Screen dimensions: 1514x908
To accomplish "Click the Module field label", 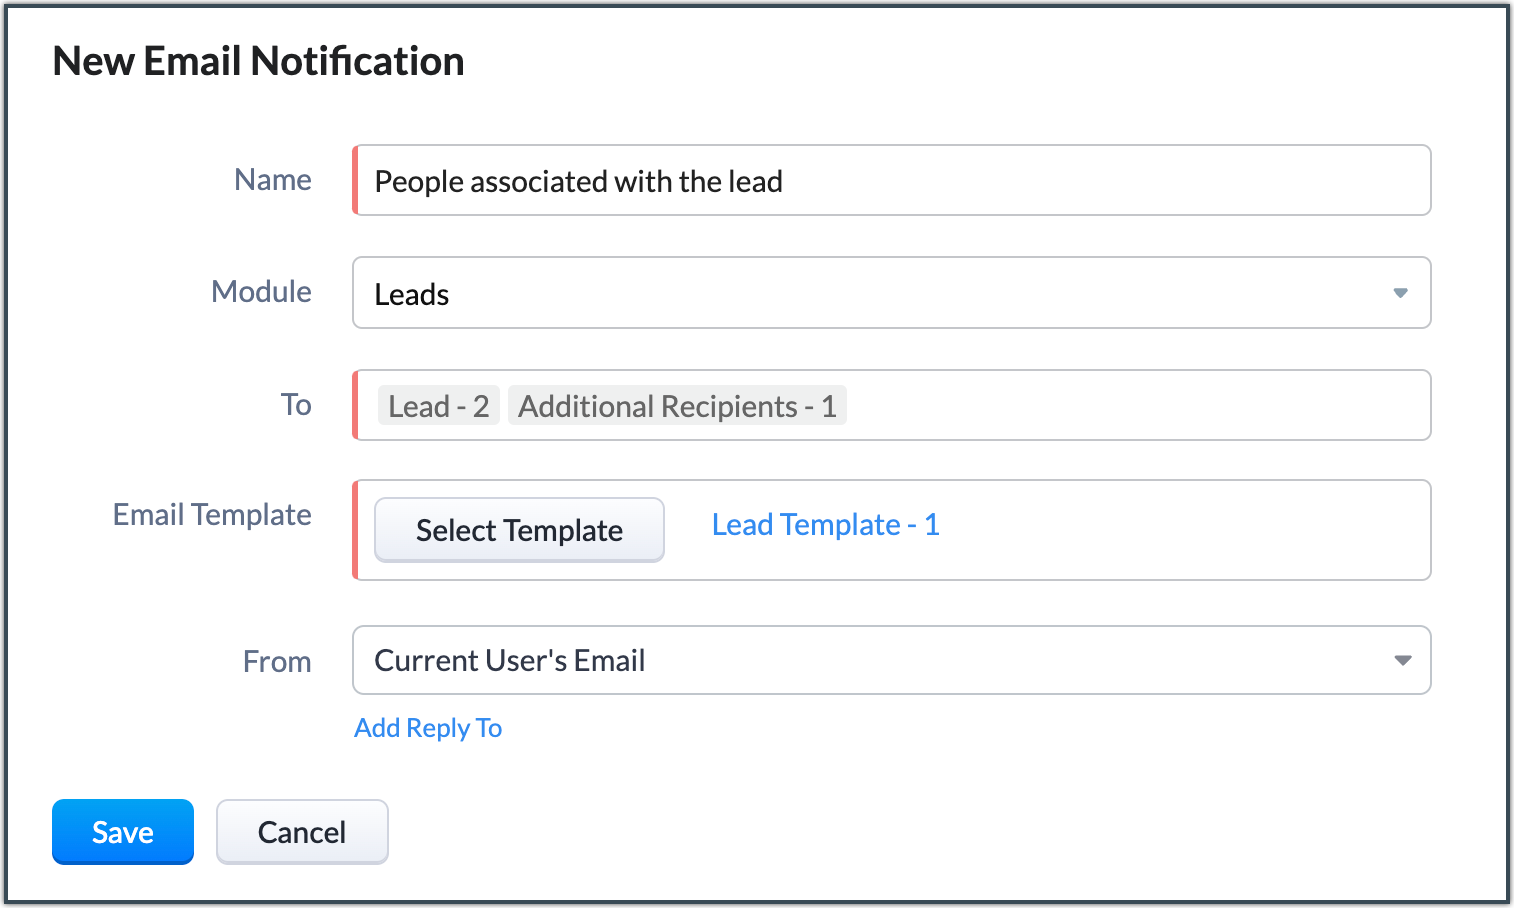I will tap(262, 292).
